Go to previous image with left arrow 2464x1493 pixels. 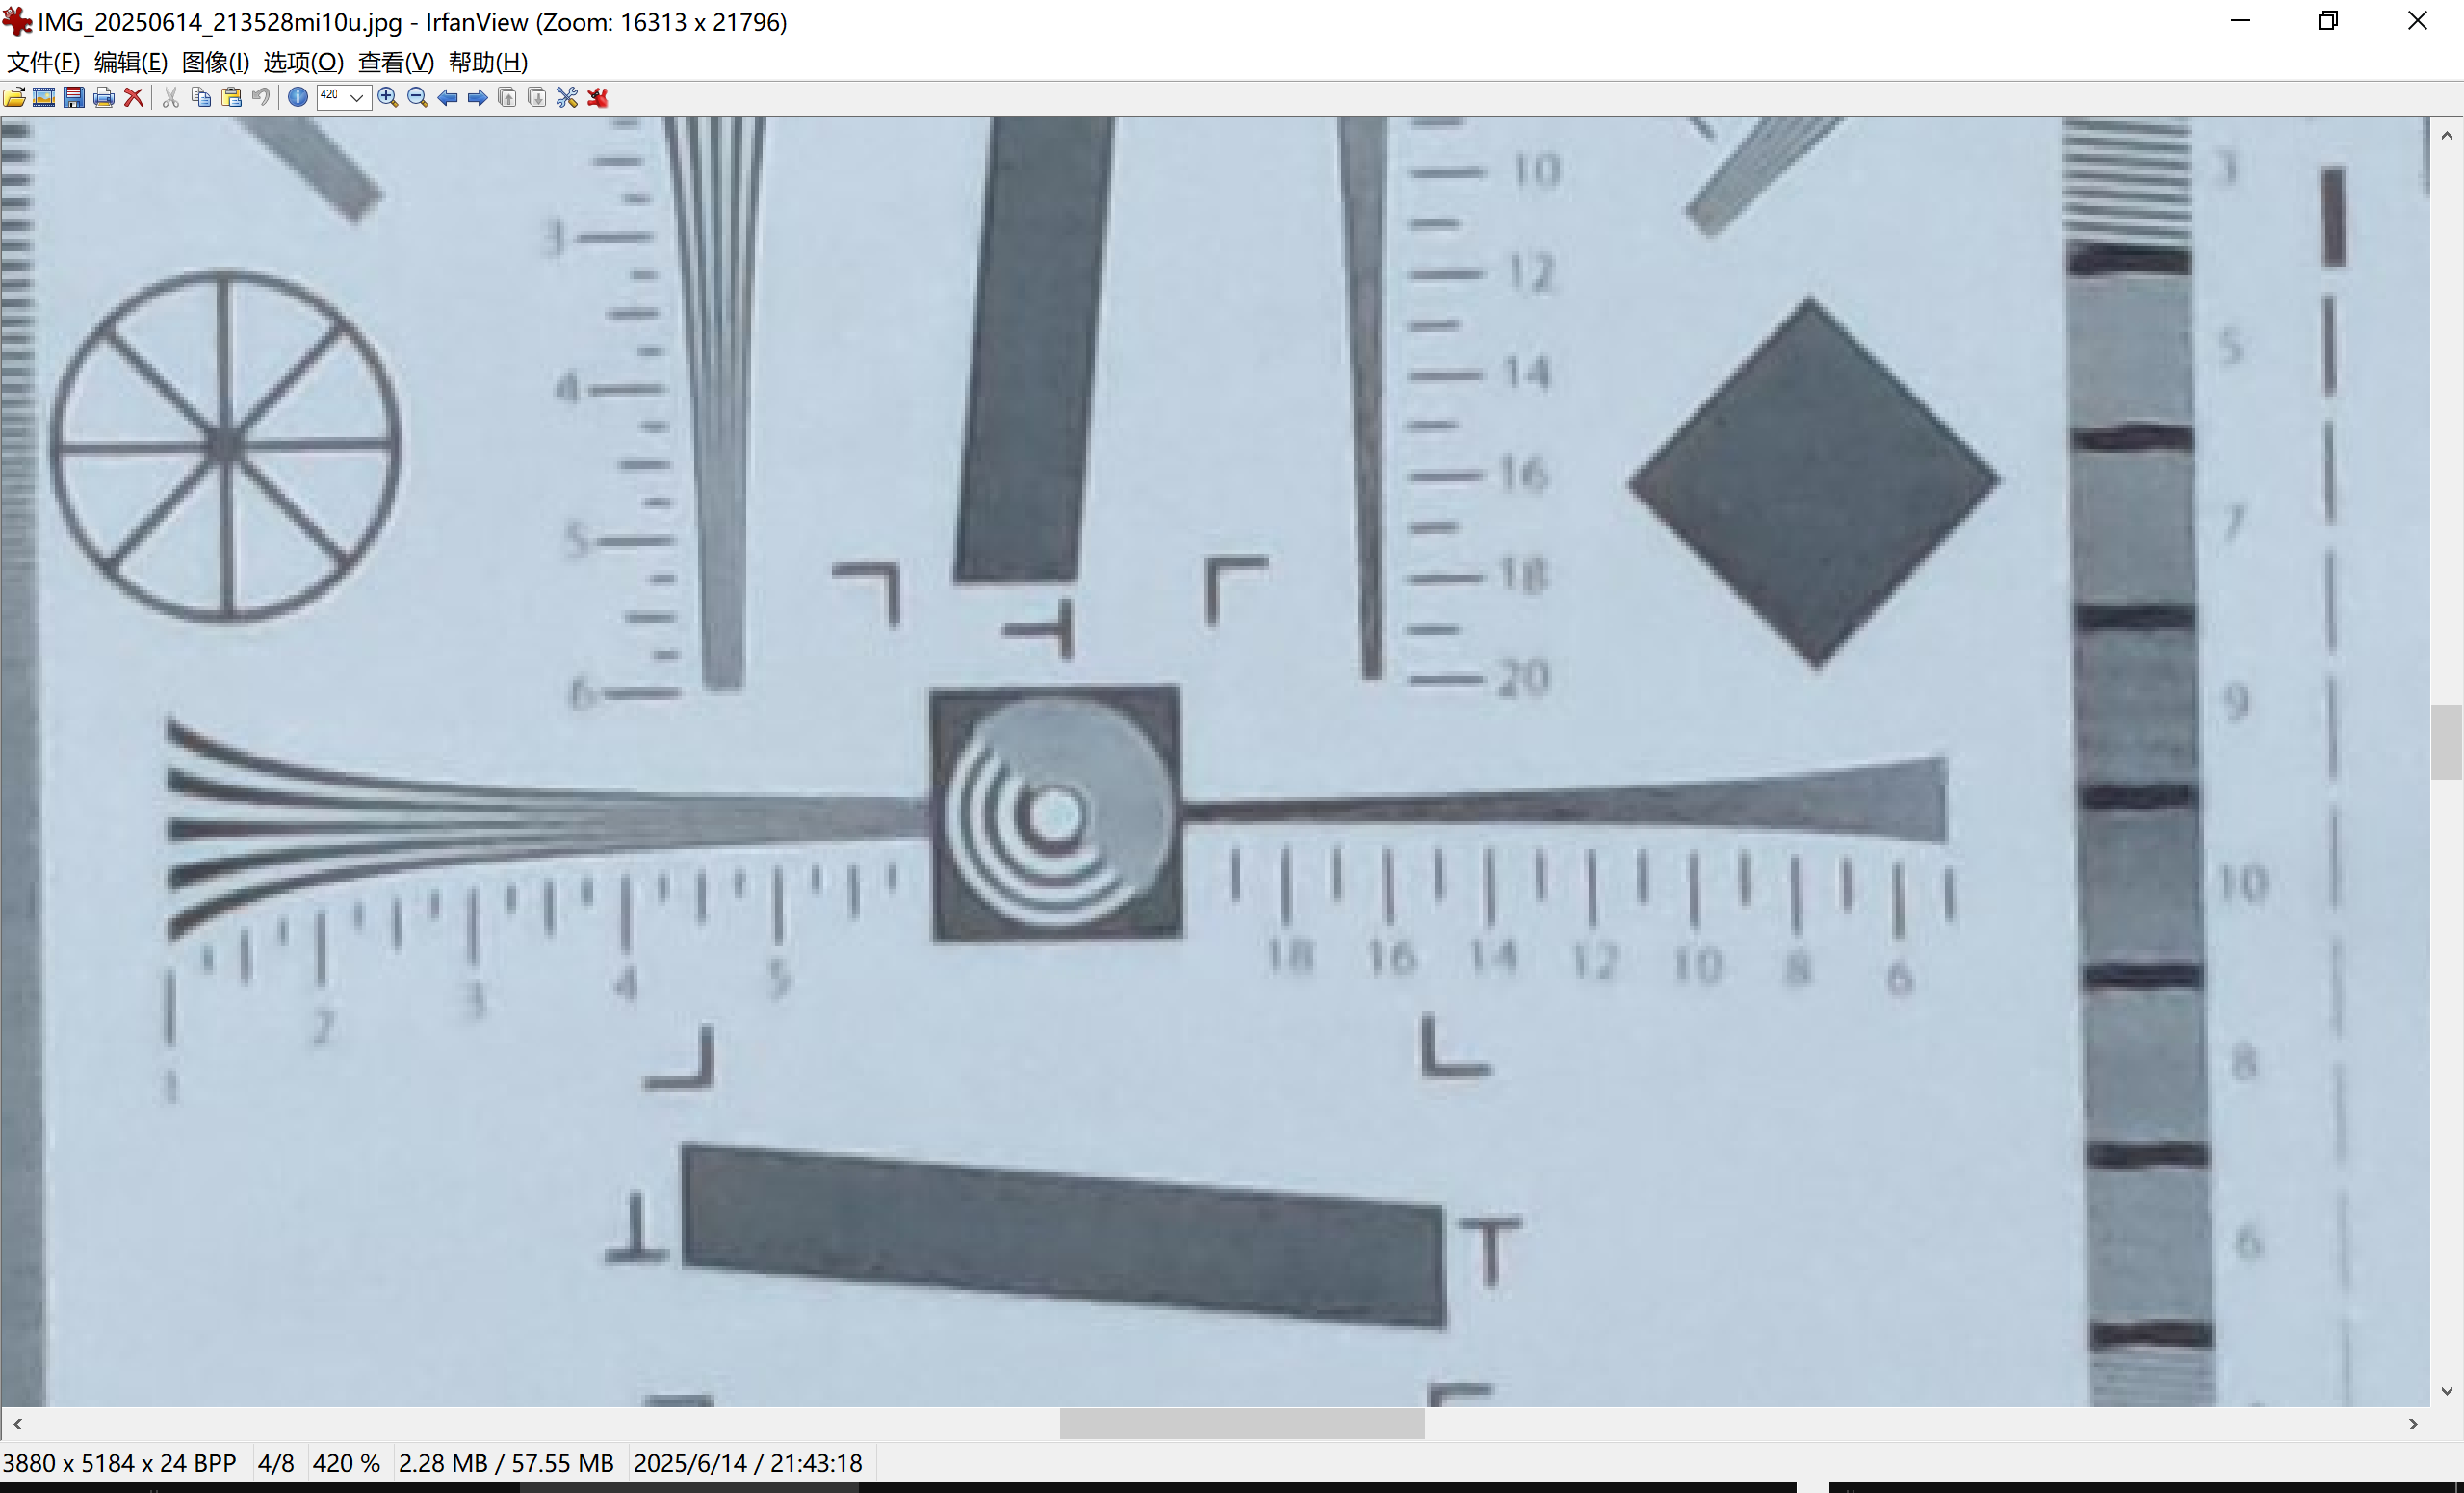tap(448, 97)
